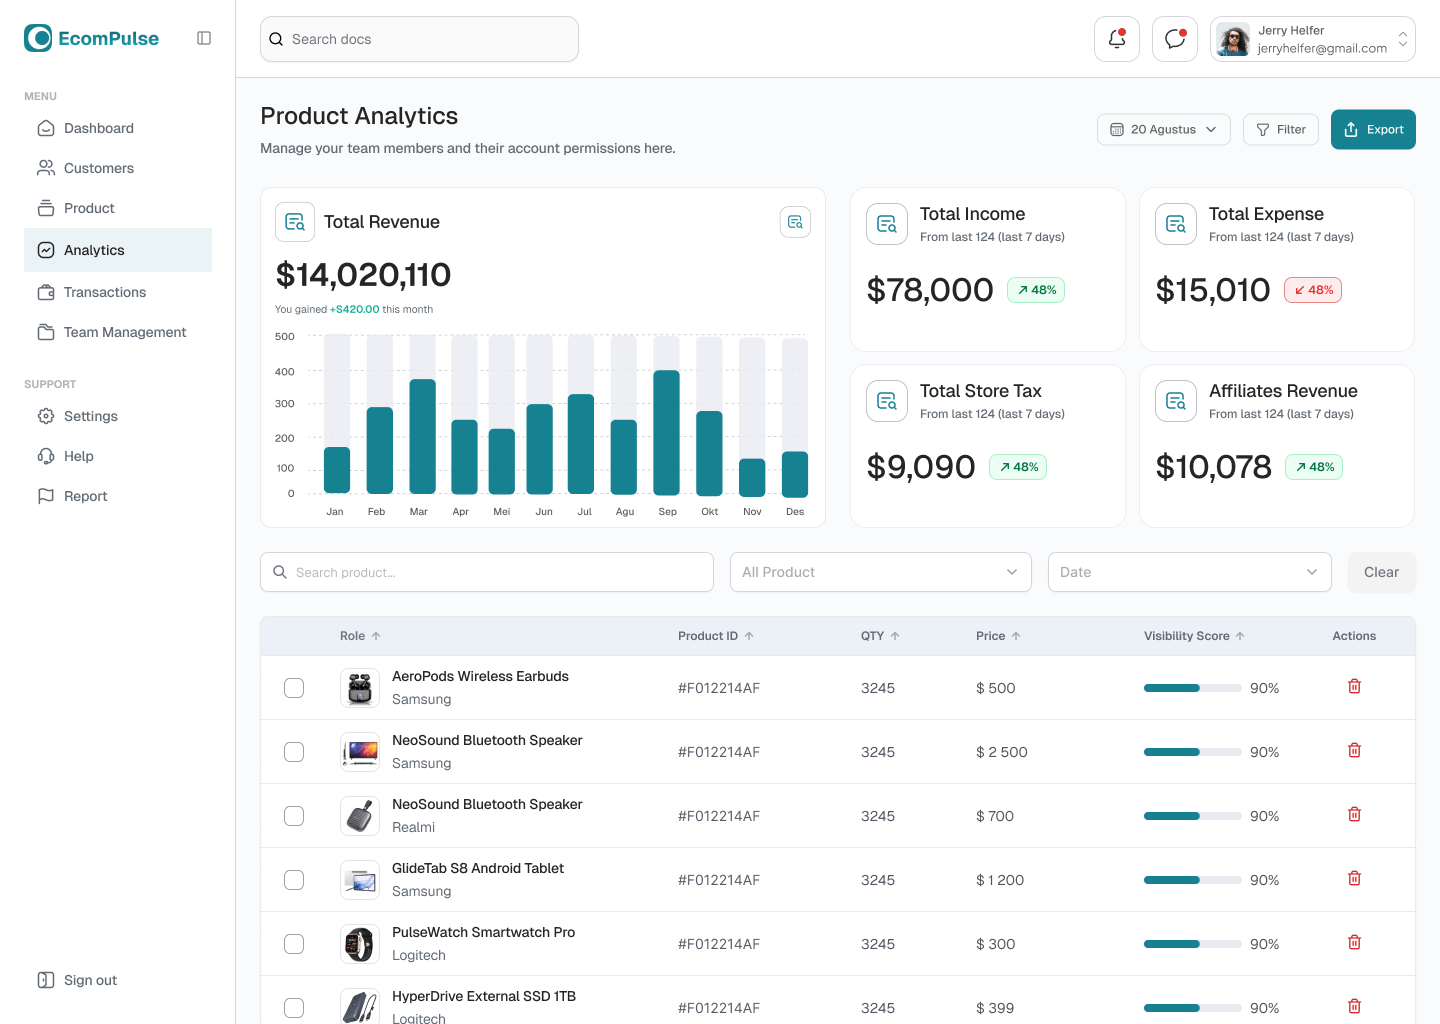Image resolution: width=1440 pixels, height=1024 pixels.
Task: Click the search icon in the docs search bar
Action: point(276,38)
